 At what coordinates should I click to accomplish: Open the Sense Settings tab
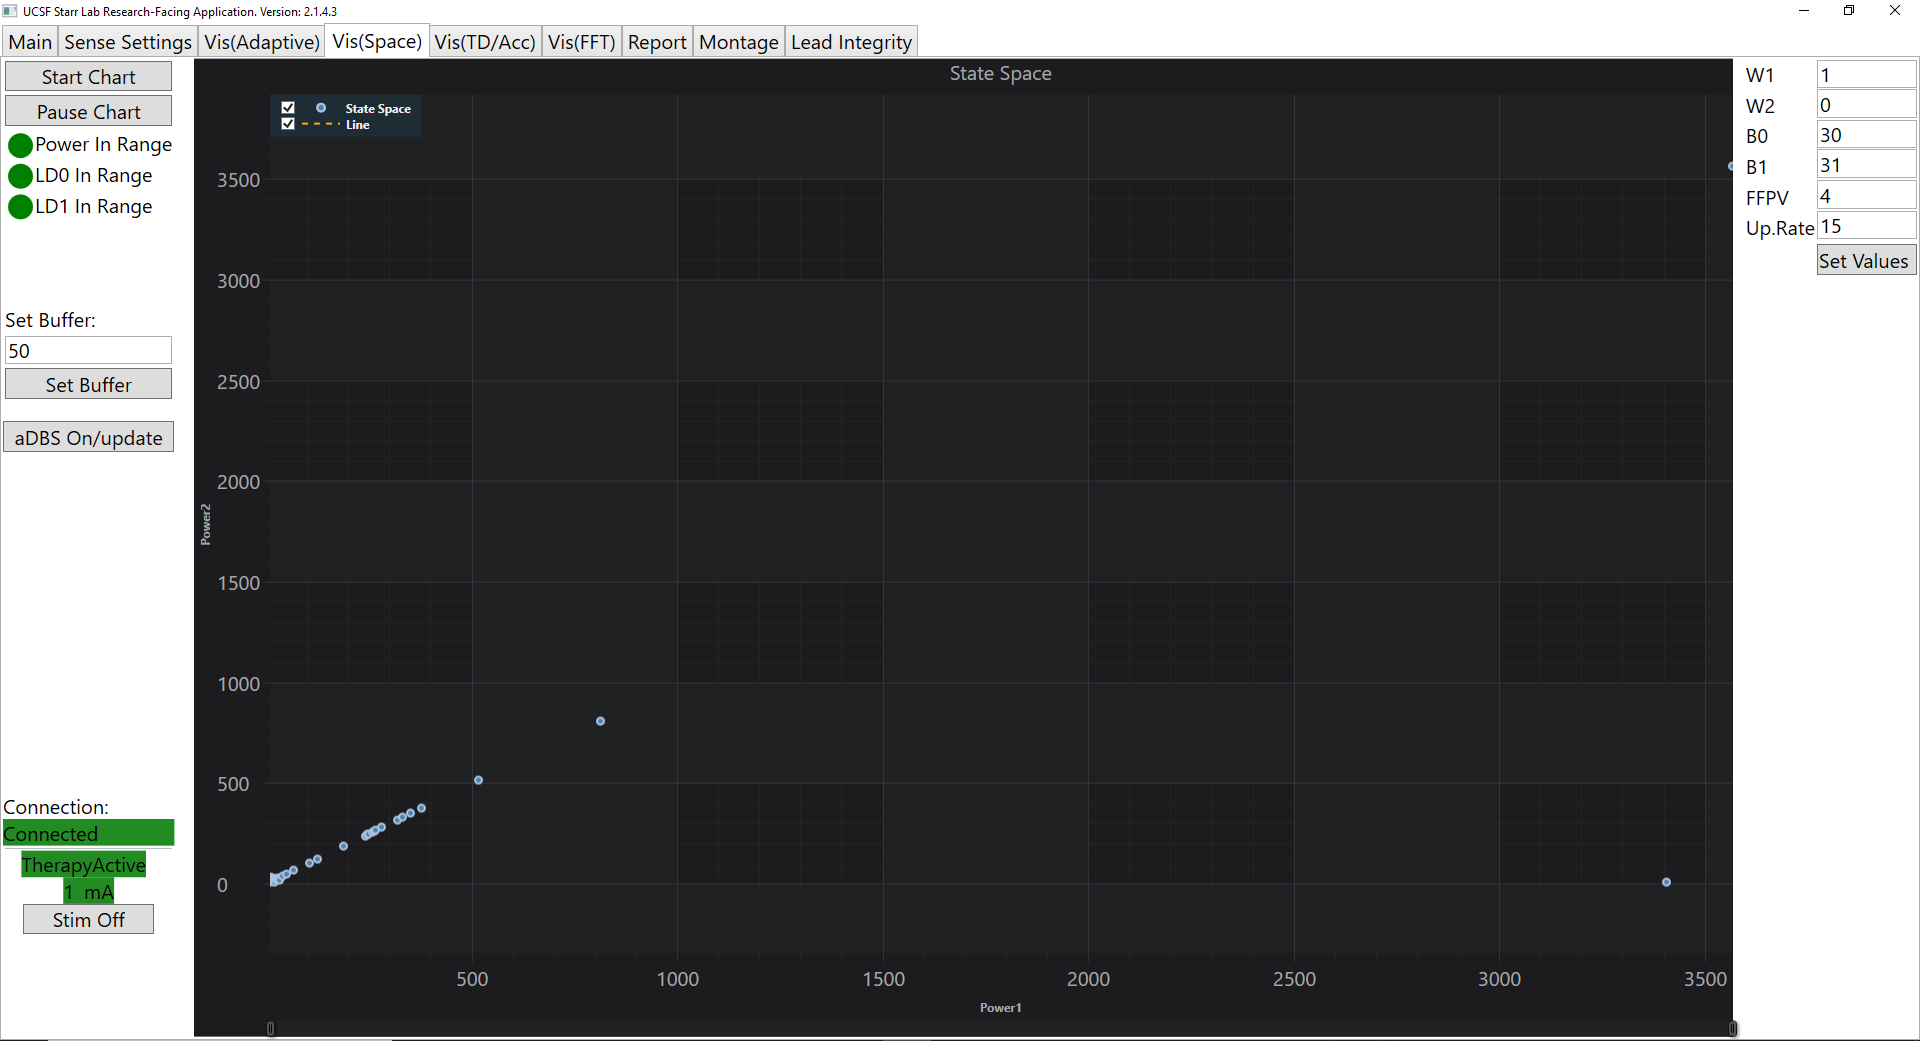click(128, 42)
